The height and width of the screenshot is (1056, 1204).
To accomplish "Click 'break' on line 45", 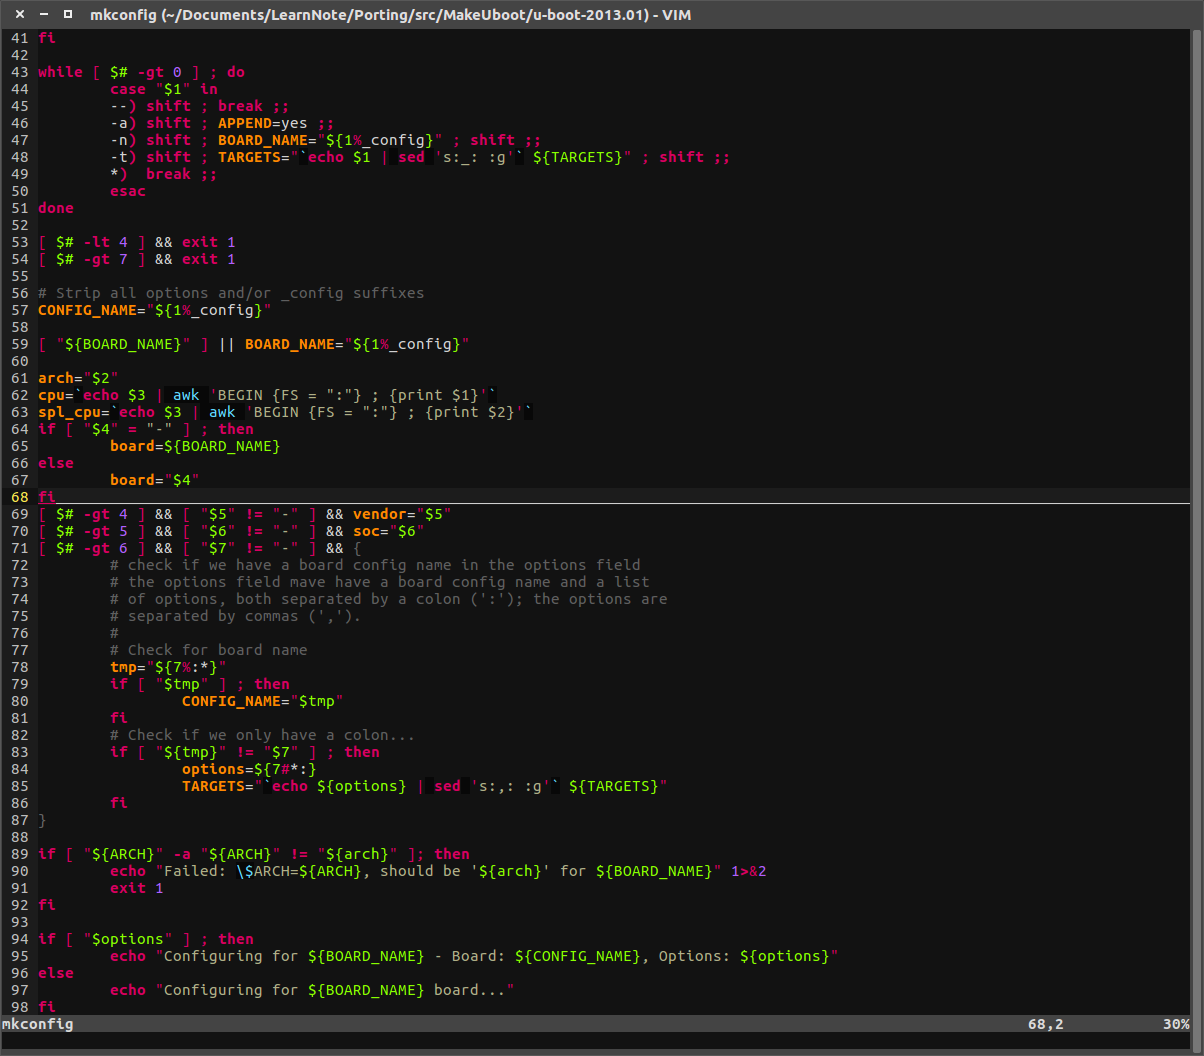I will click(x=240, y=106).
